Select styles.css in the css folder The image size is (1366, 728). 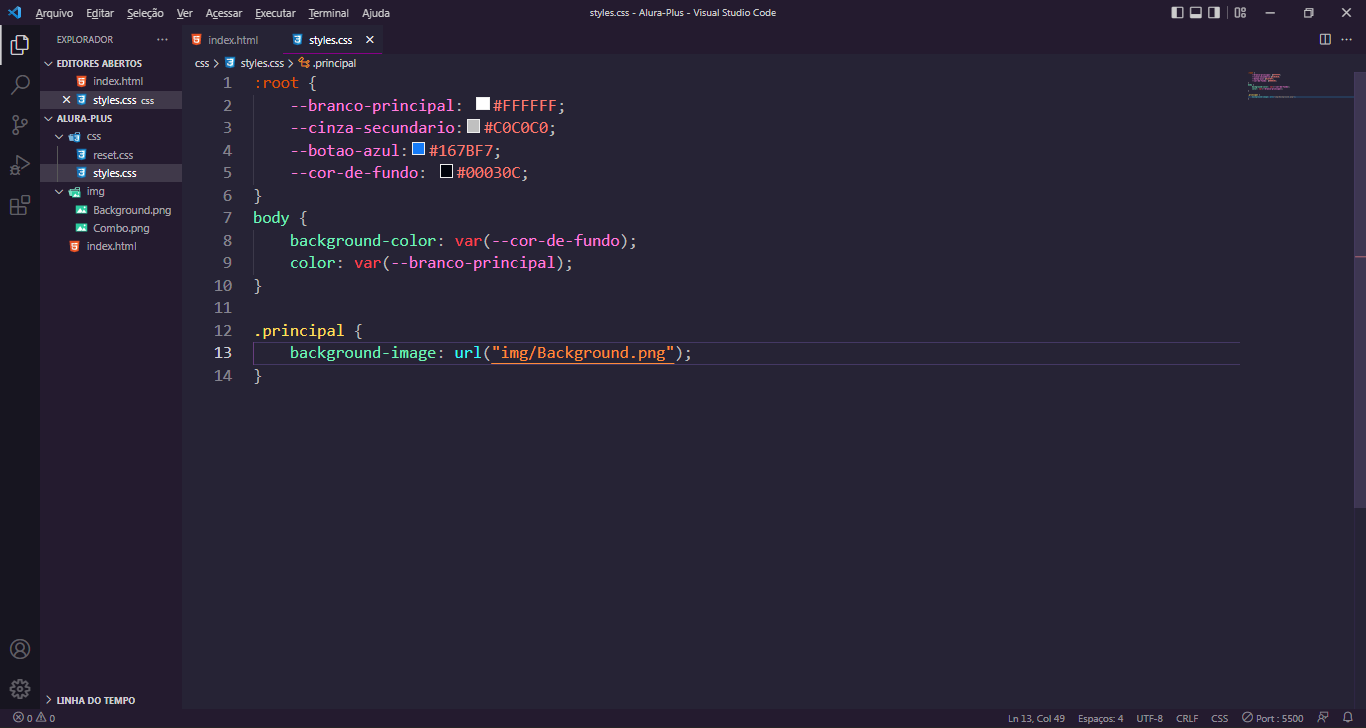click(115, 173)
